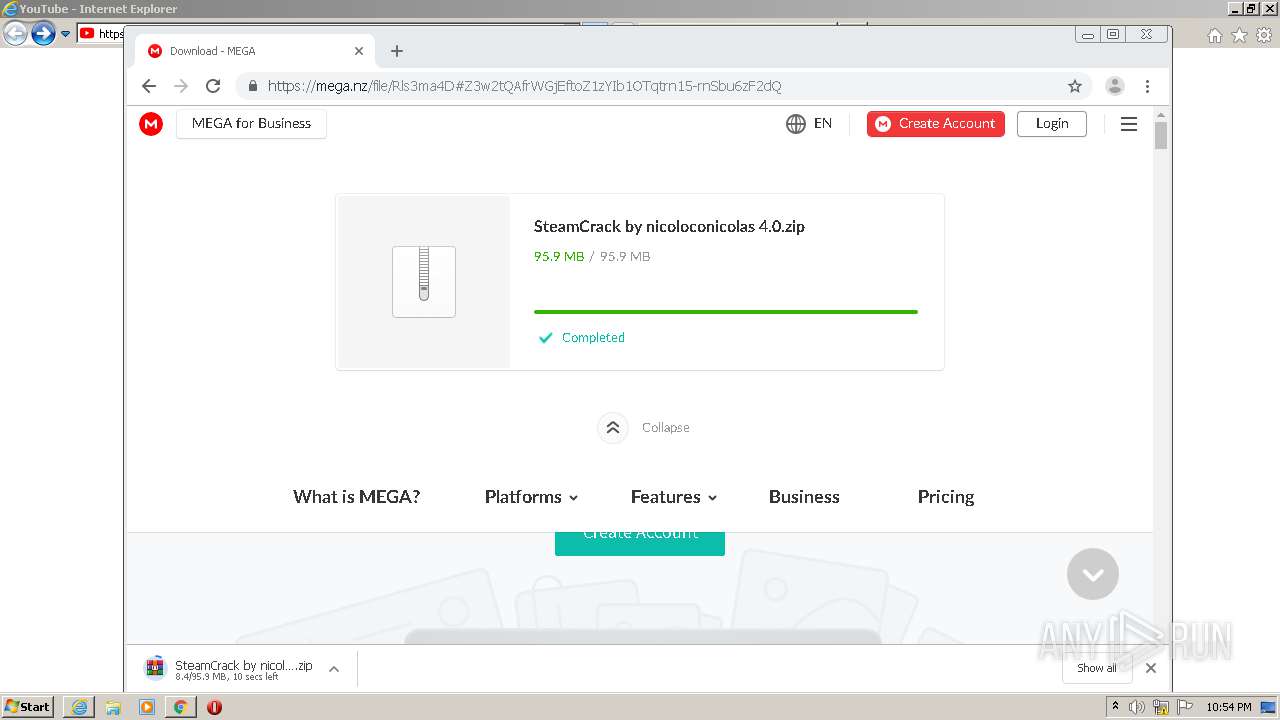The height and width of the screenshot is (720, 1280).
Task: Change language via the EN globe
Action: click(809, 124)
